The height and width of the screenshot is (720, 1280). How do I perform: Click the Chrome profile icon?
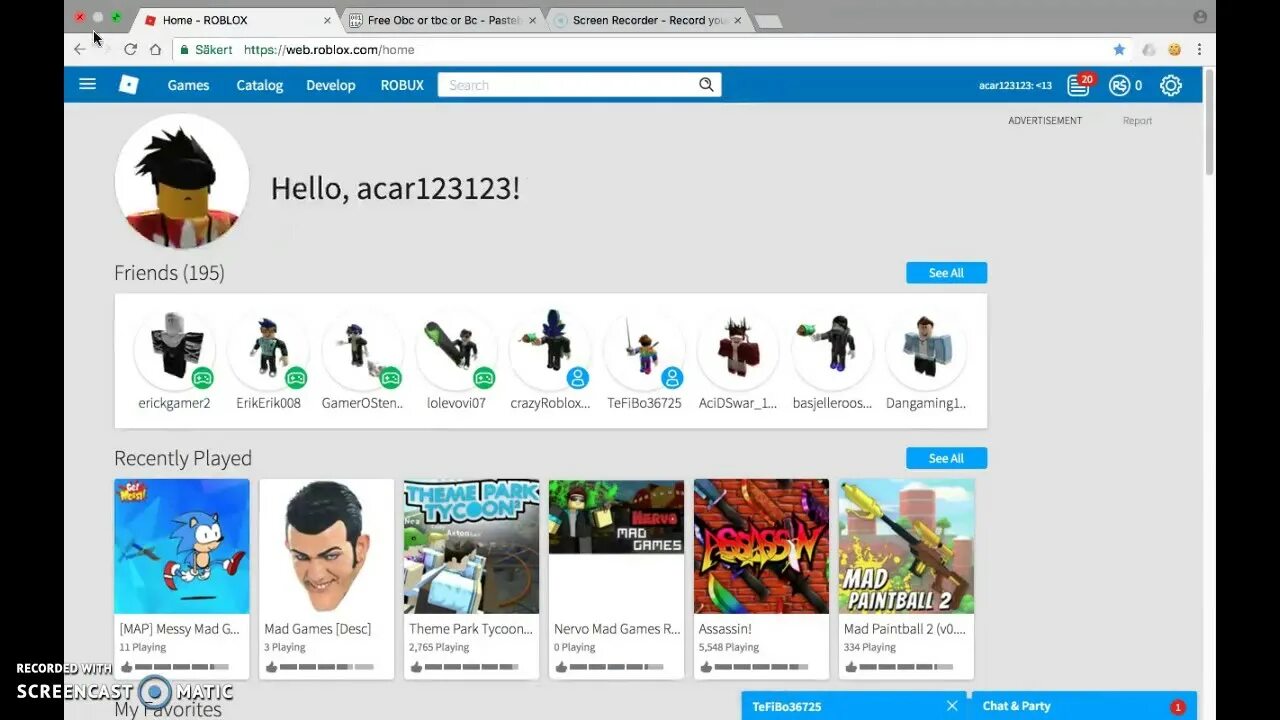click(1200, 17)
